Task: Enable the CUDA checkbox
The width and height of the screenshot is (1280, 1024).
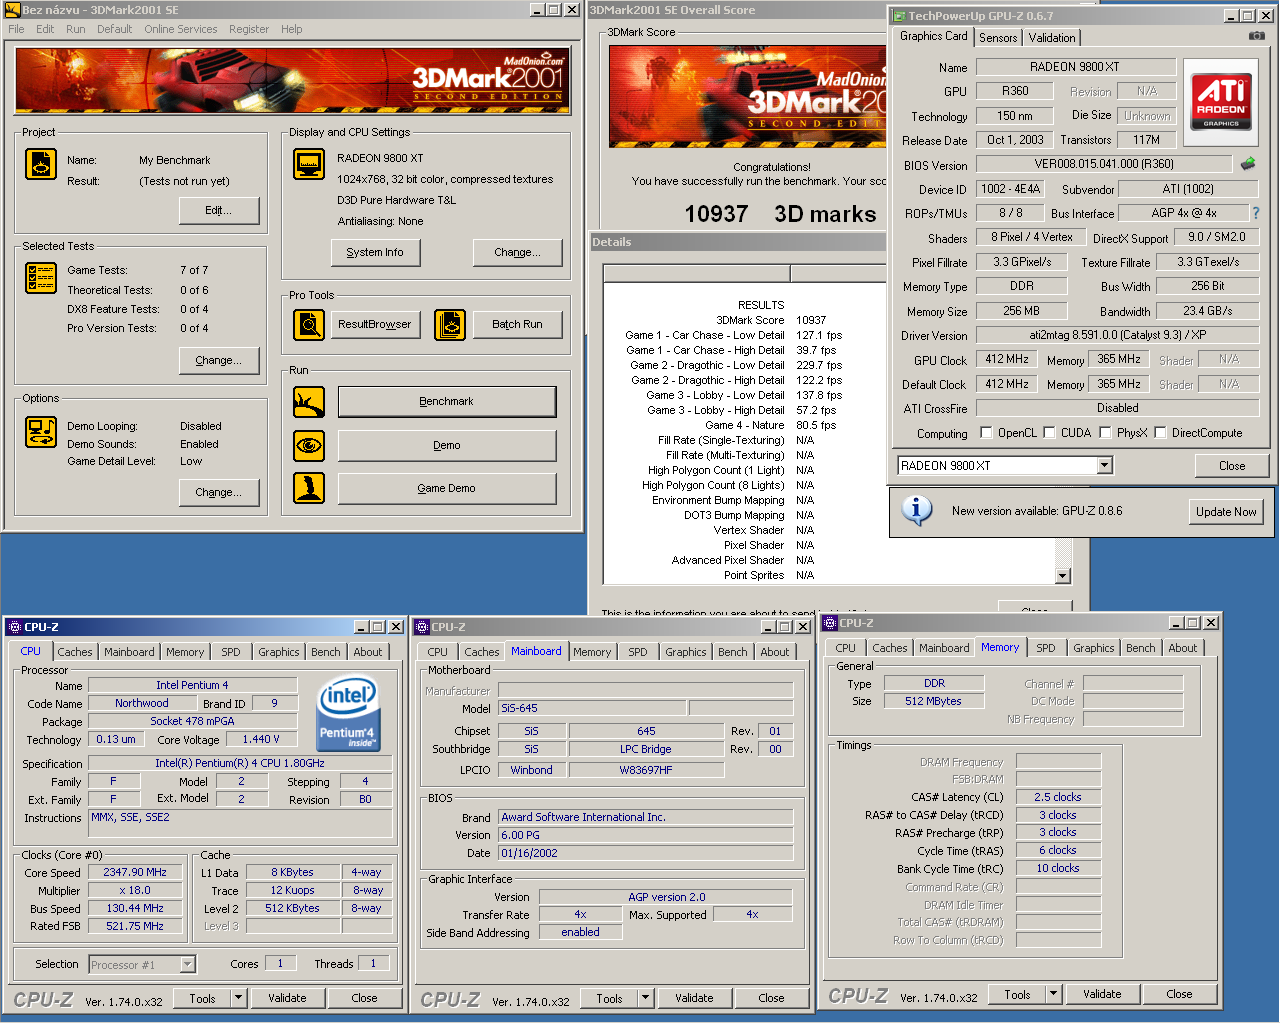Action: point(1050,433)
